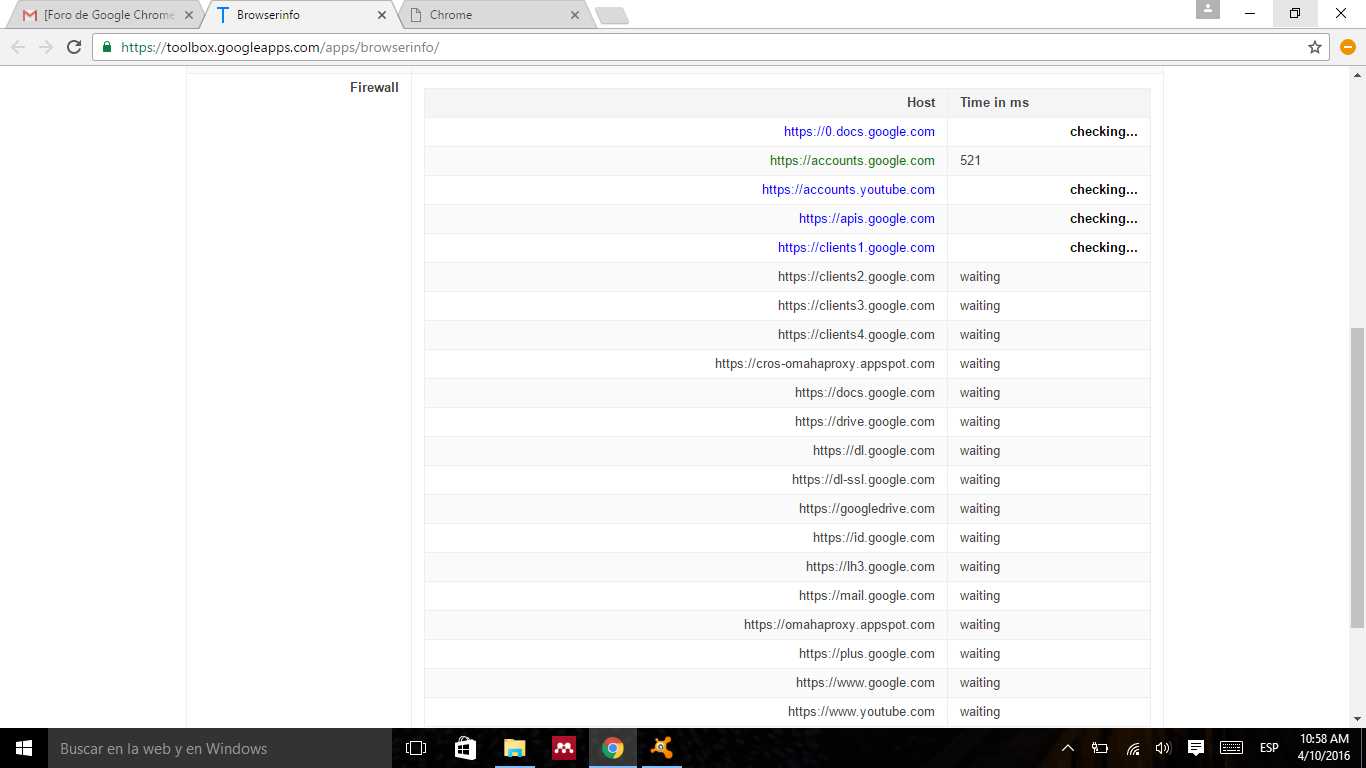The width and height of the screenshot is (1366, 768).
Task: Open the https://accounts.google.com link
Action: (x=852, y=161)
